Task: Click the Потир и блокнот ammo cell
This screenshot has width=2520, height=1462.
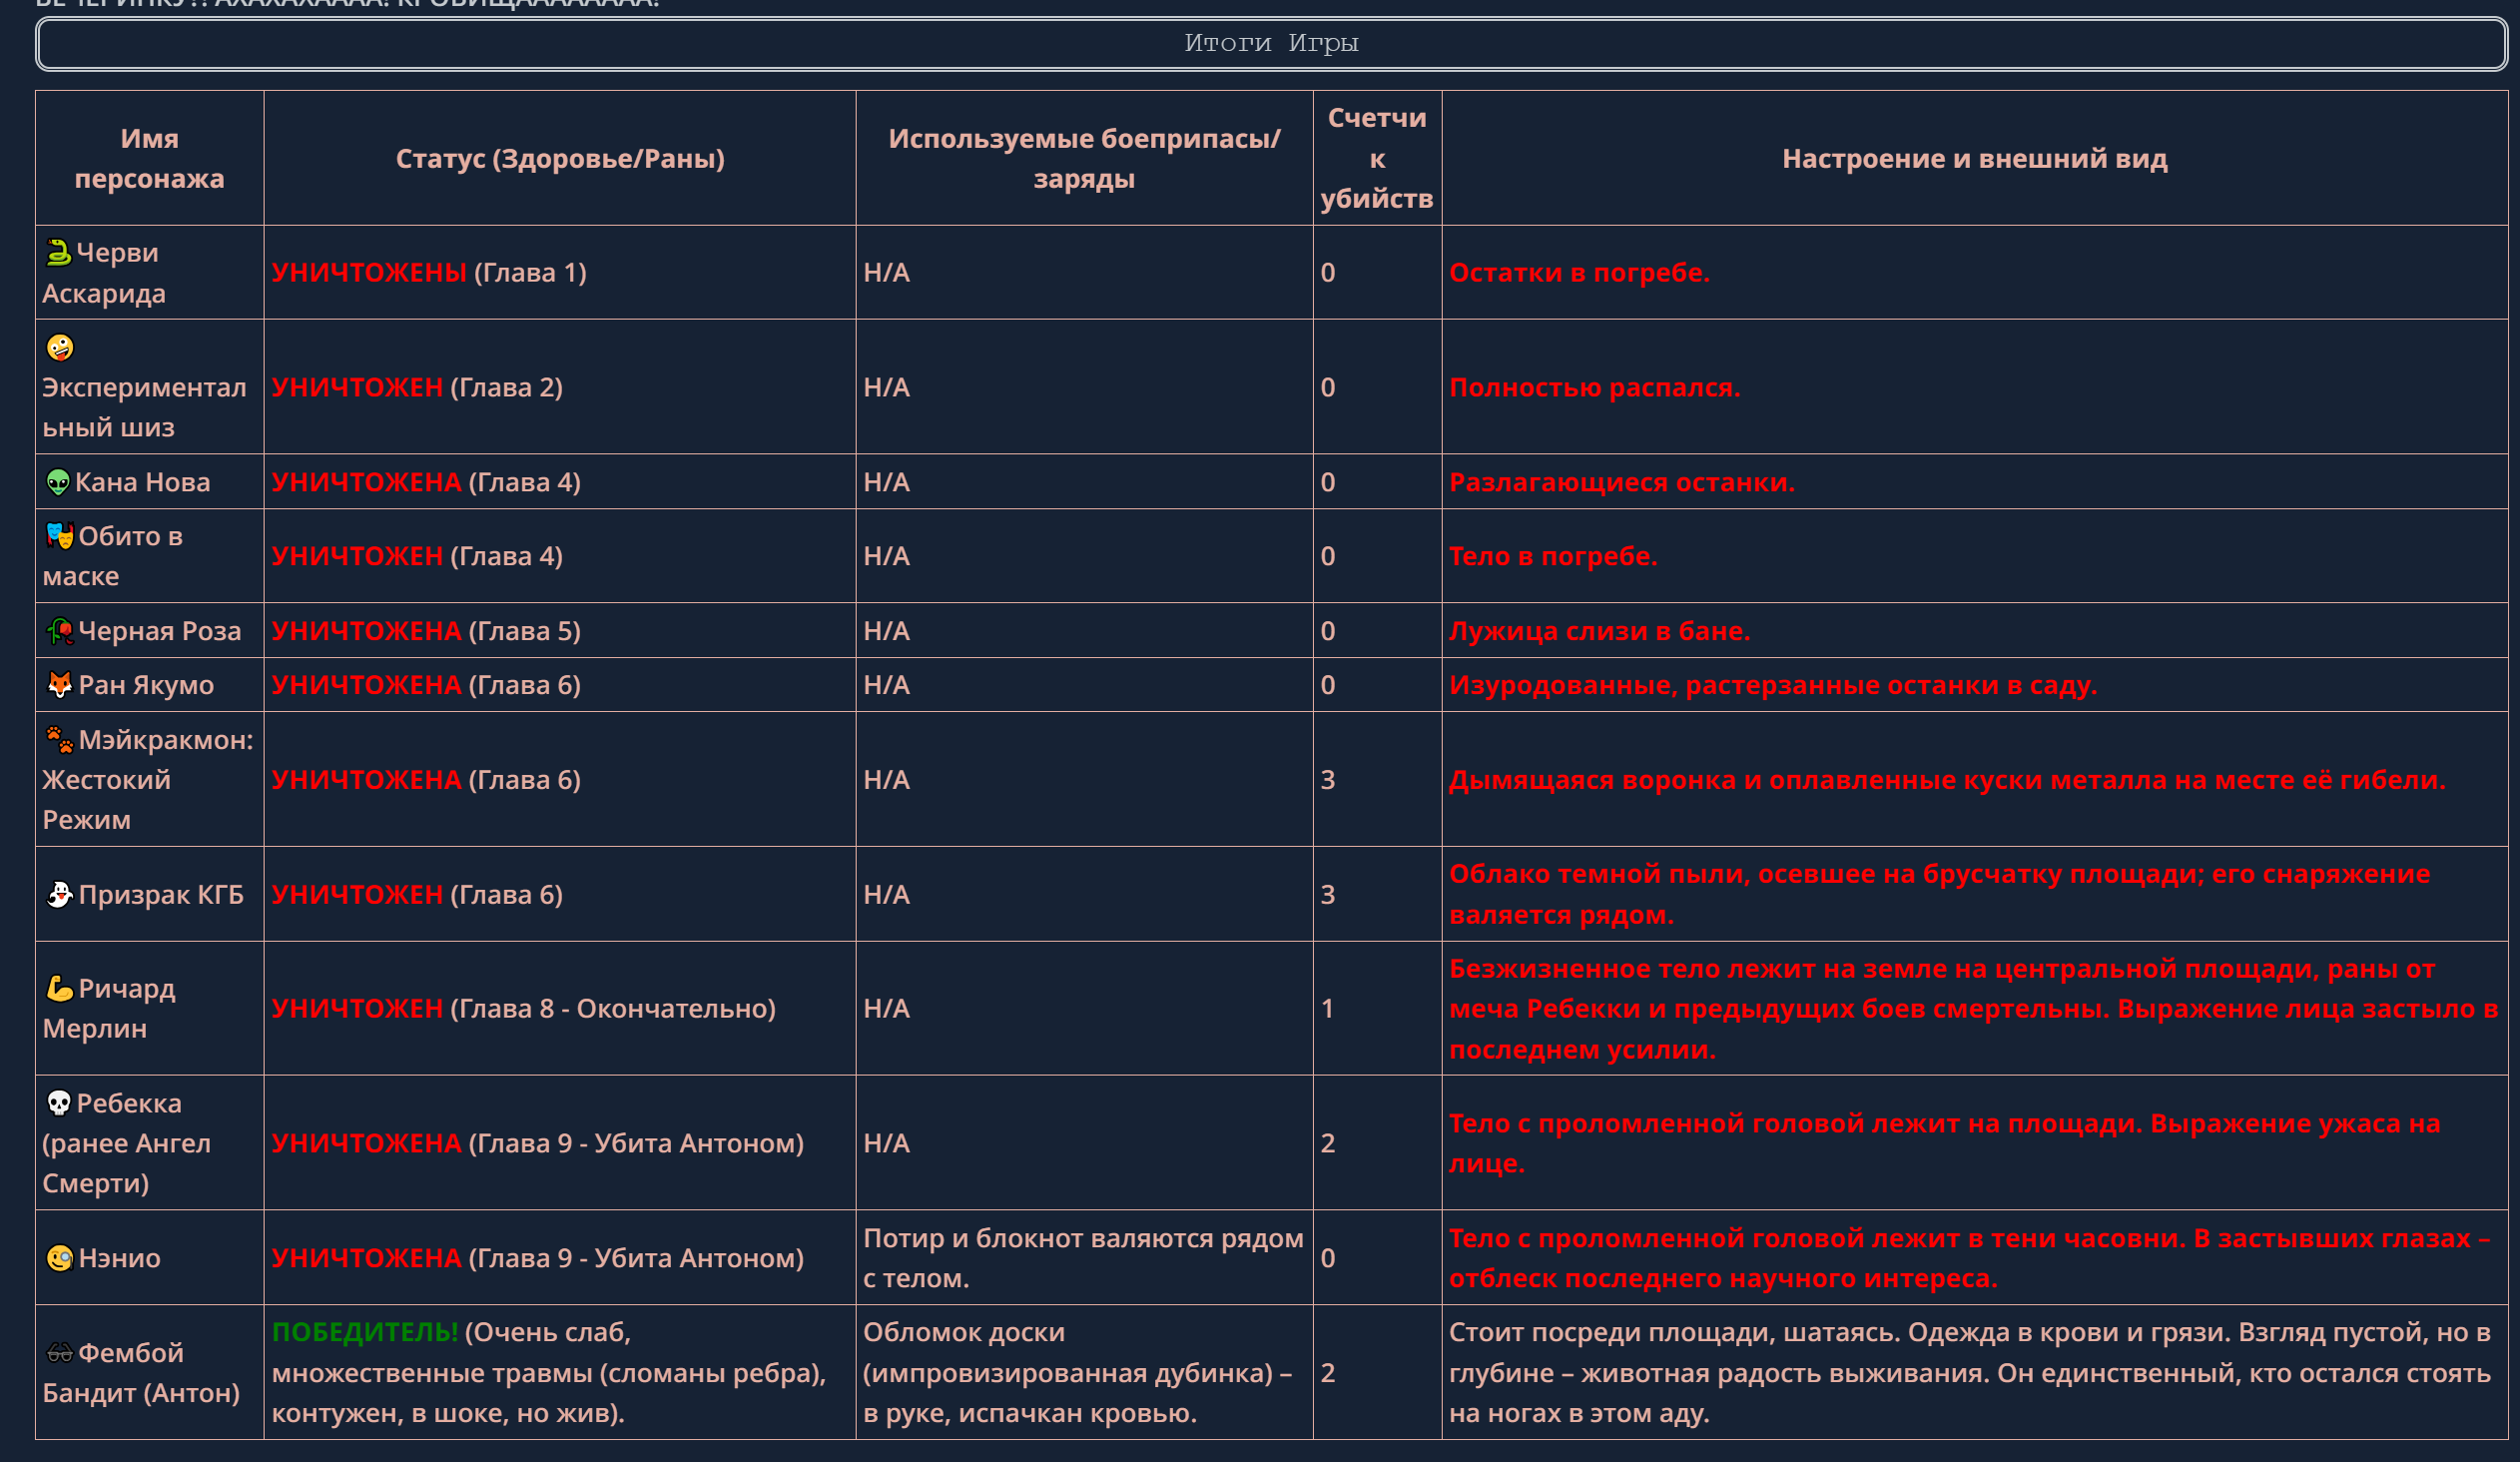Action: [x=1083, y=1258]
